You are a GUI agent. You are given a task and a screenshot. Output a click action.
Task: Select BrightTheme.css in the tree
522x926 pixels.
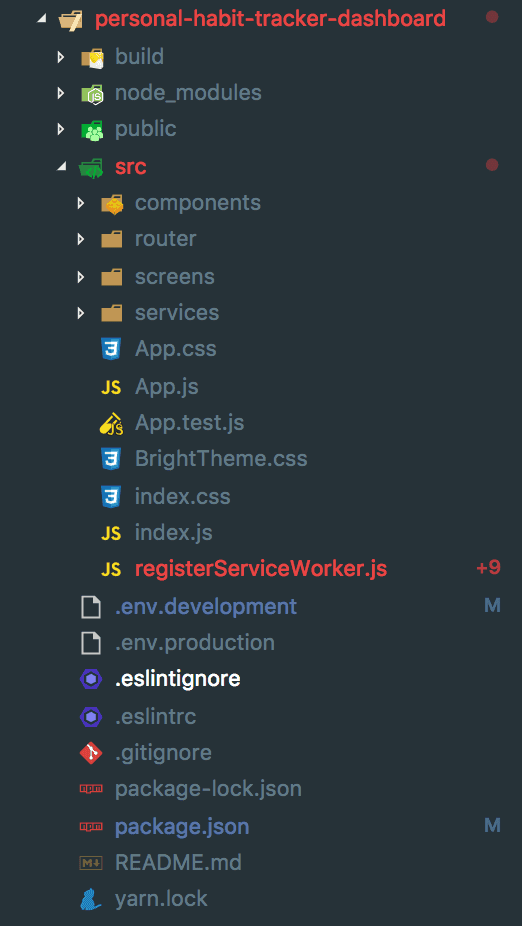coord(221,459)
